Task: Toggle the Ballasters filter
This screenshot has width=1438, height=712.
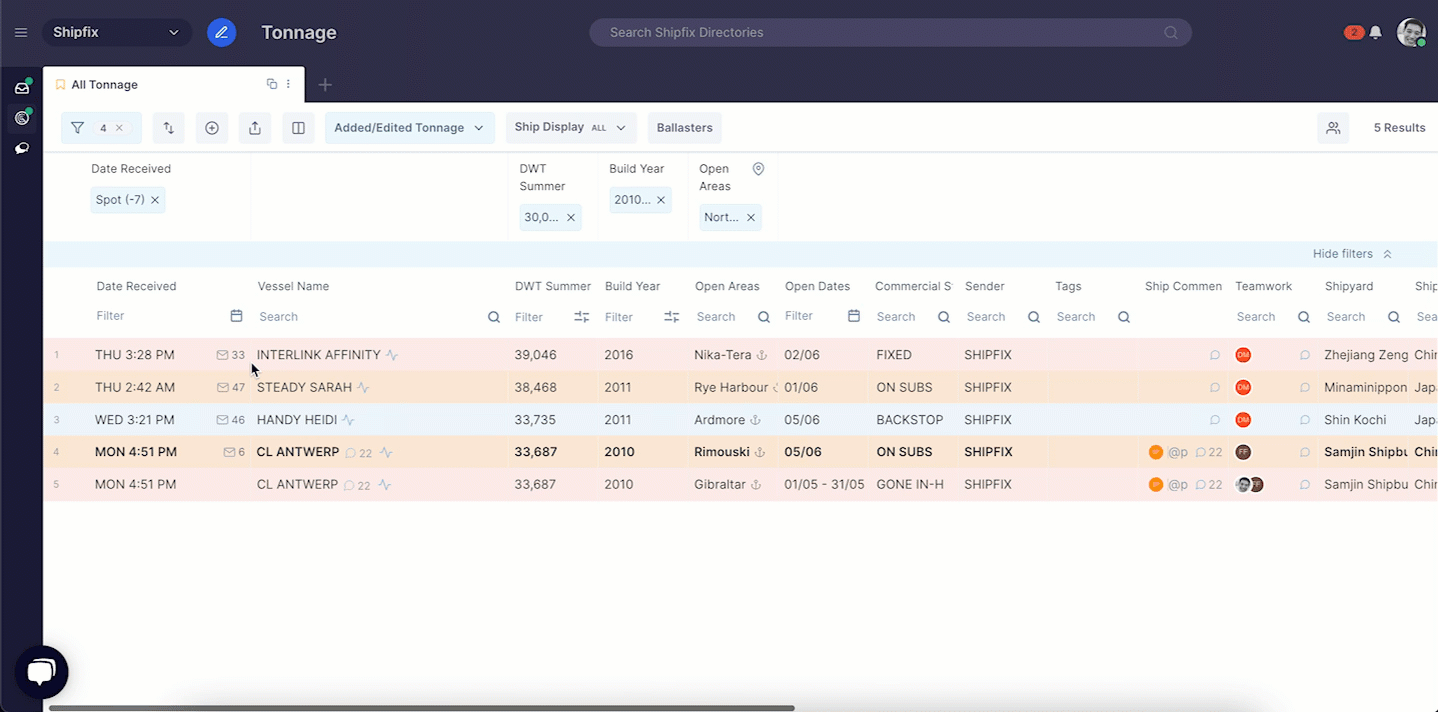Action: [684, 128]
